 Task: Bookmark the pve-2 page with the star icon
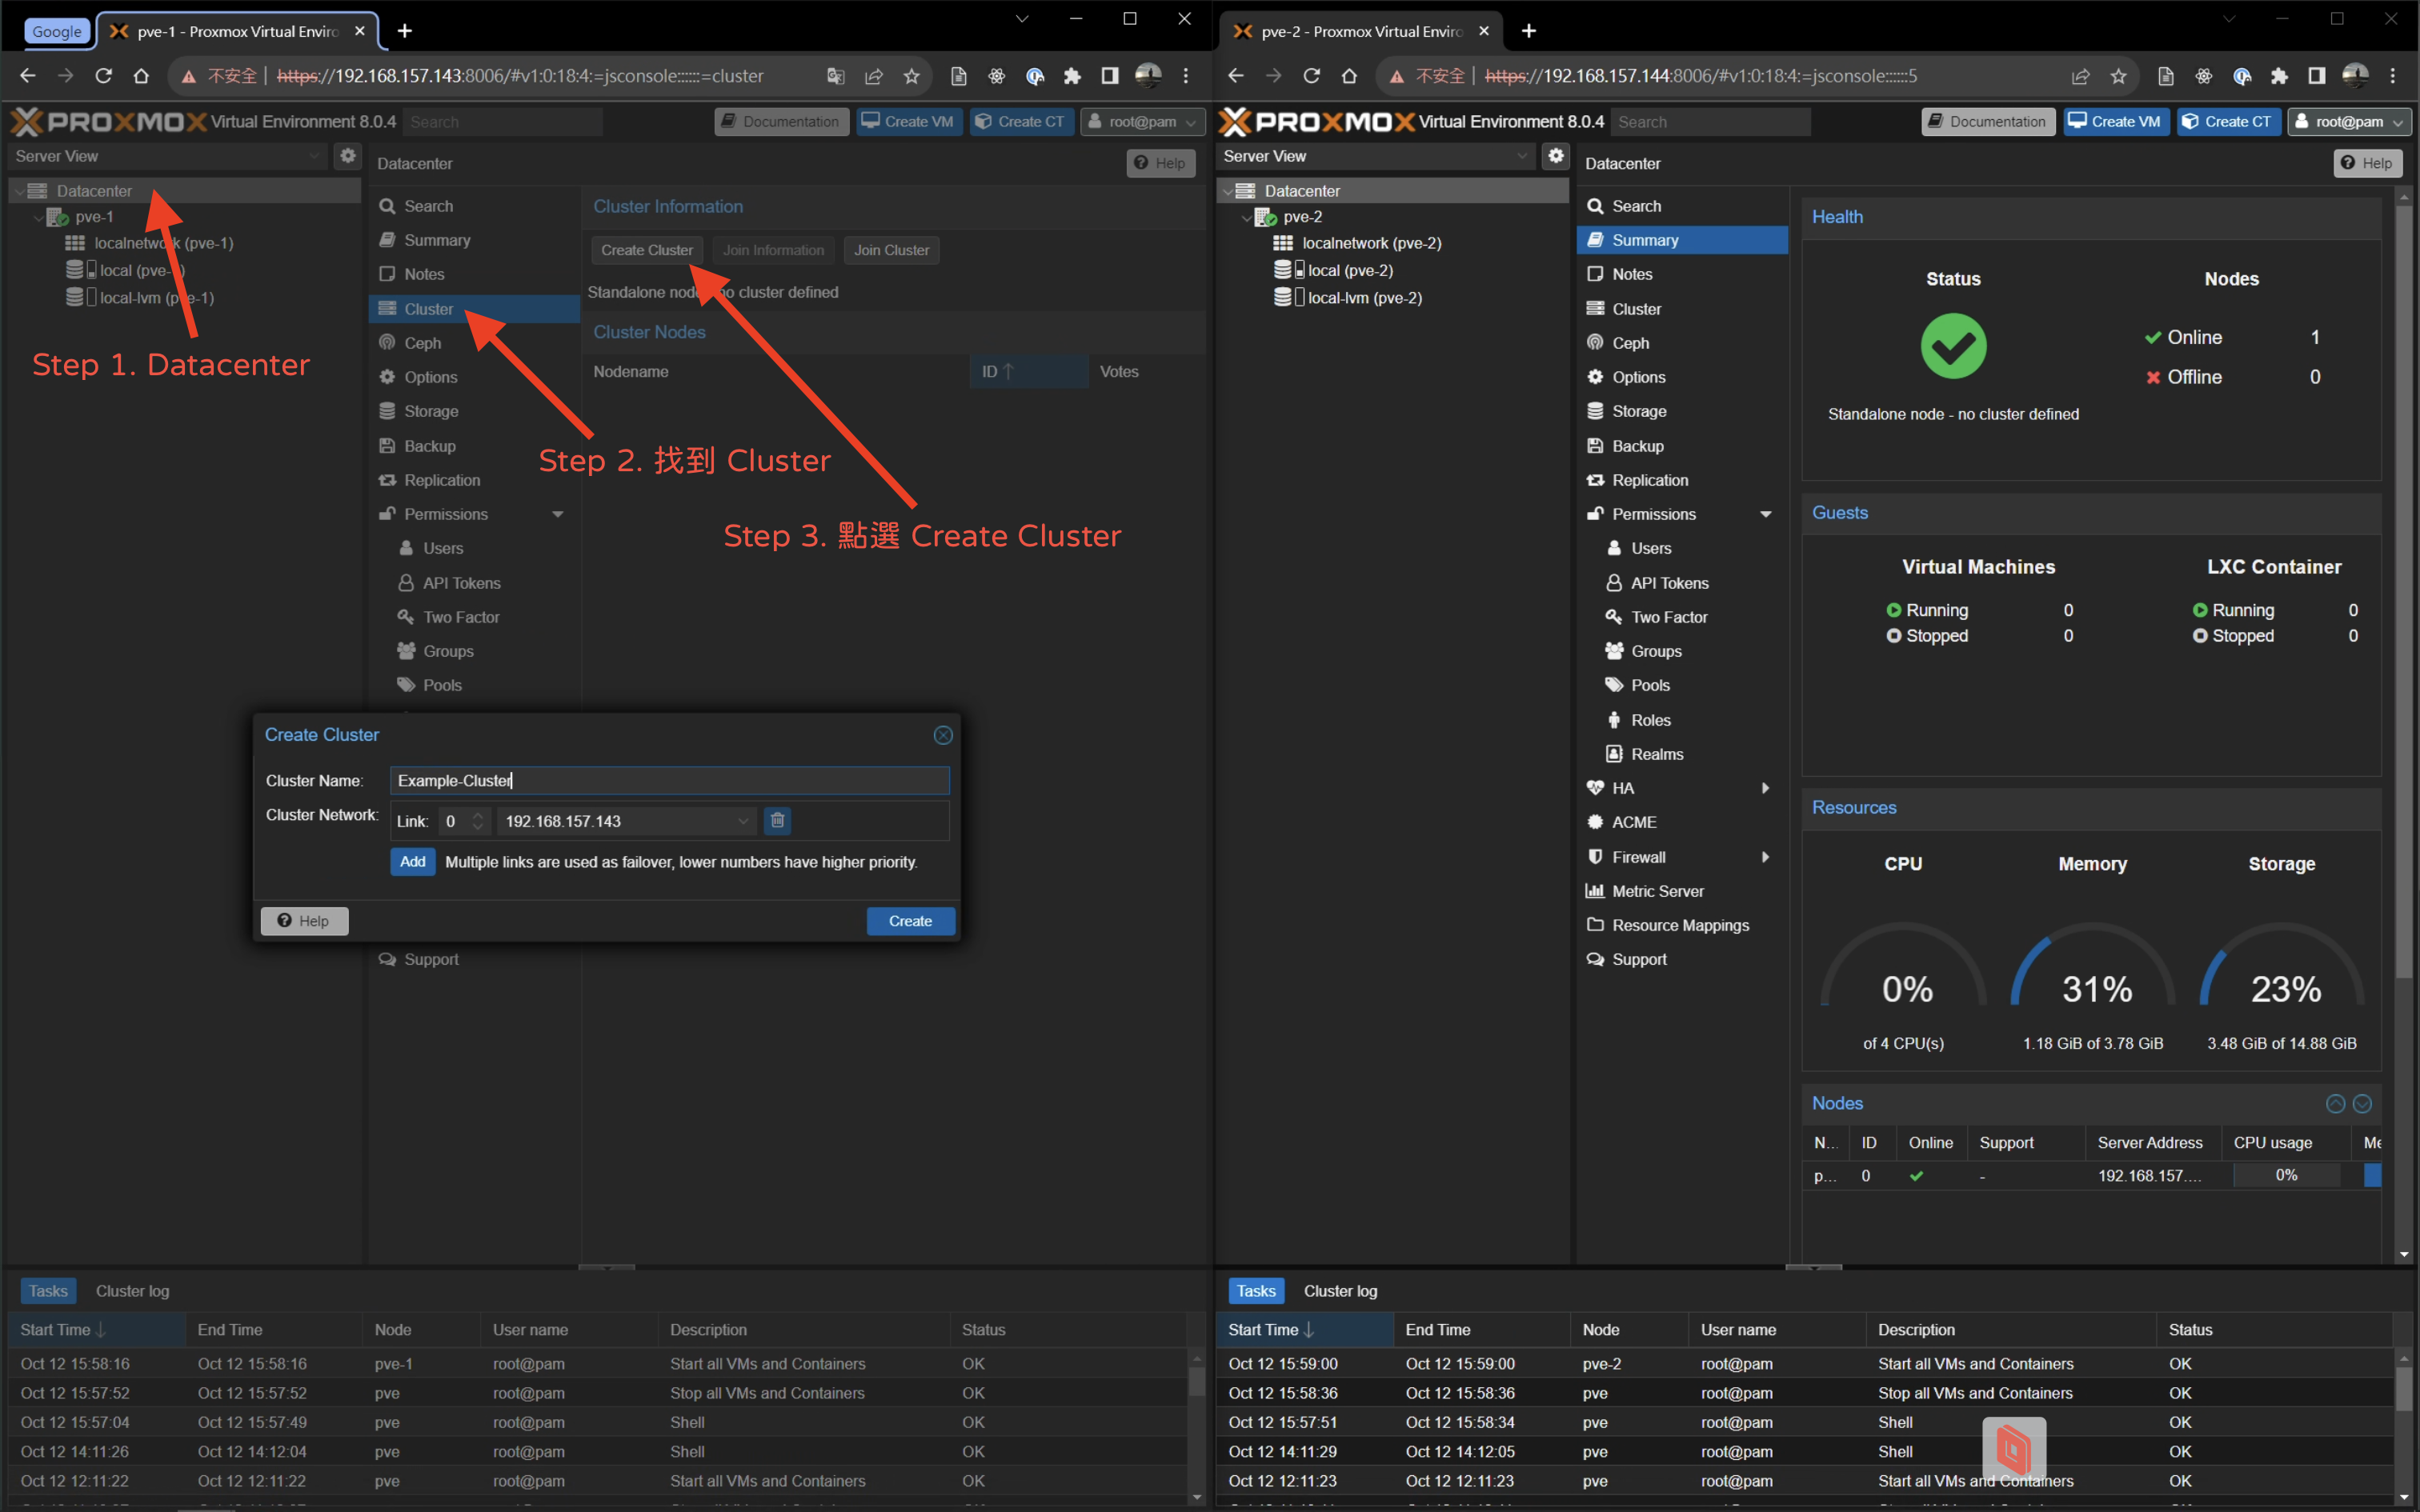point(2118,76)
